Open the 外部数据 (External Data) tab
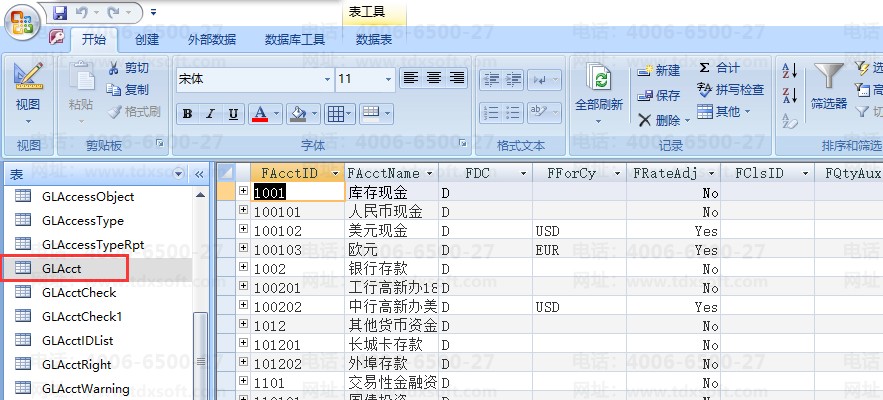The width and height of the screenshot is (883, 400). click(212, 40)
